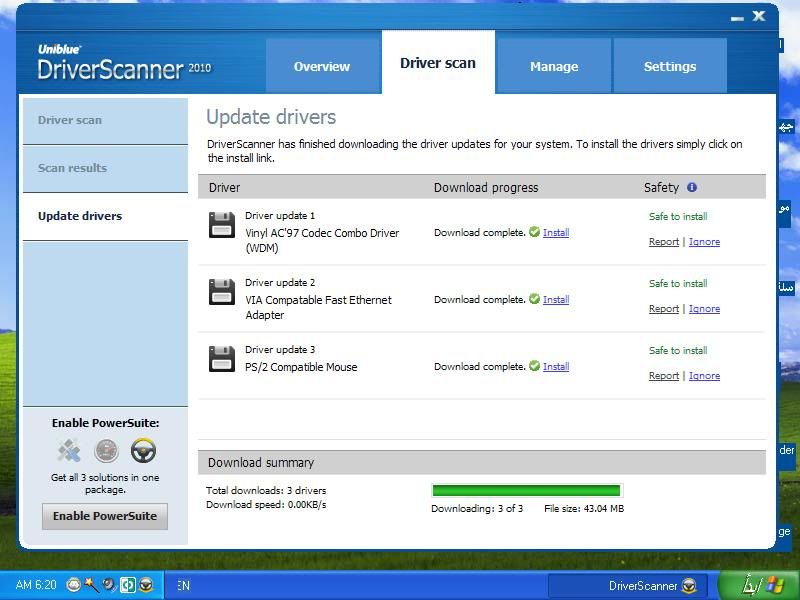800x600 pixels.
Task: Click the 'Driver update 2' label
Action: (x=280, y=283)
